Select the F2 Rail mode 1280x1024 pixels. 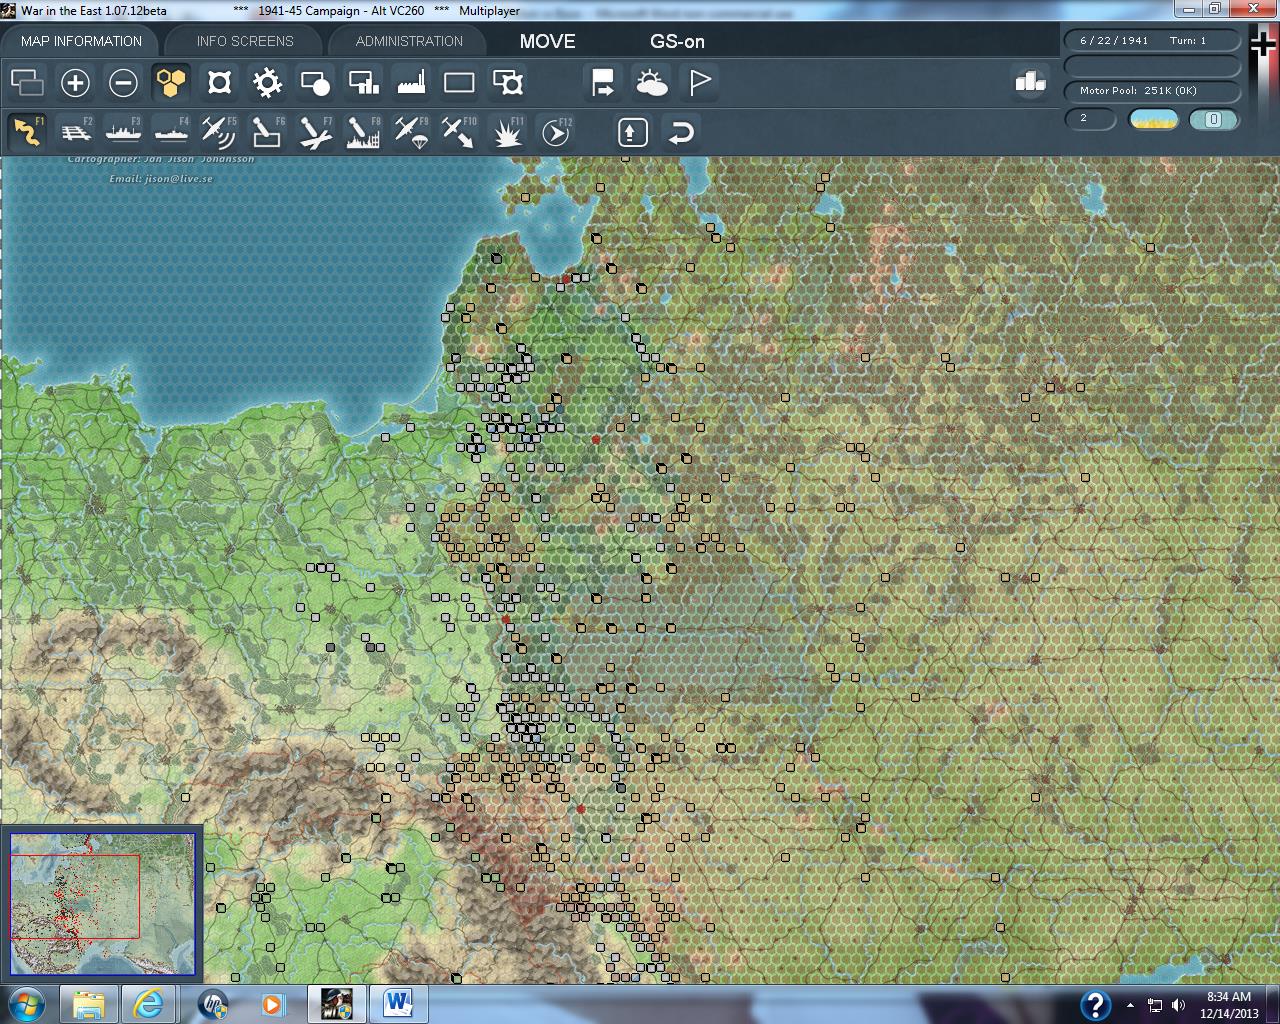(75, 132)
